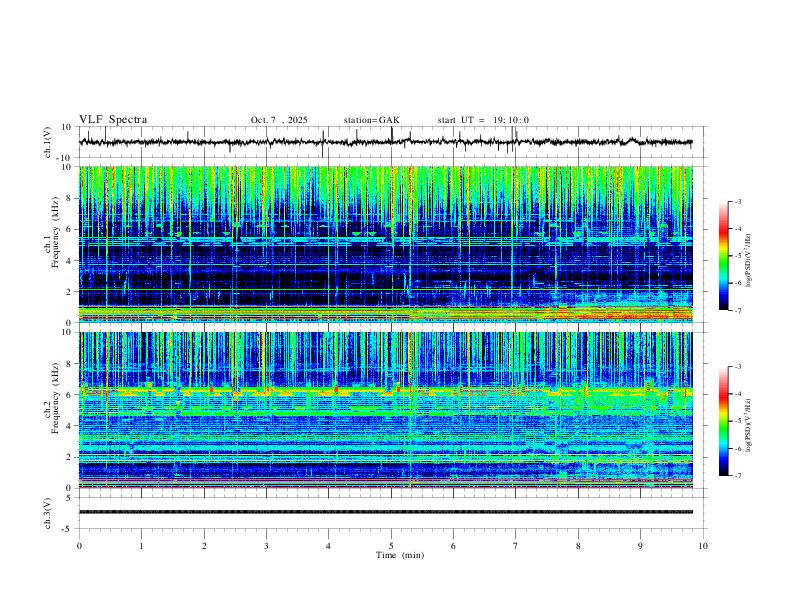Click the ch.1 voltage waveform trace
Viewport: 792px width, 612px height.
[x=386, y=142]
